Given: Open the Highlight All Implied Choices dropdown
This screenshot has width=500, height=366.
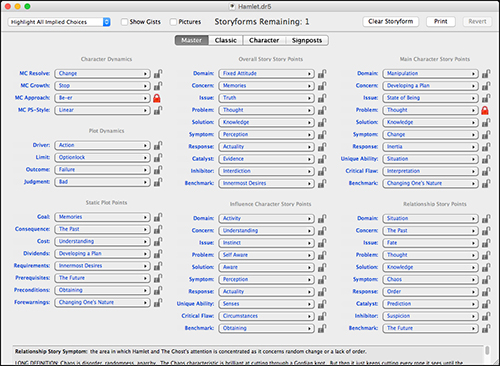Looking at the screenshot, I should coord(59,22).
